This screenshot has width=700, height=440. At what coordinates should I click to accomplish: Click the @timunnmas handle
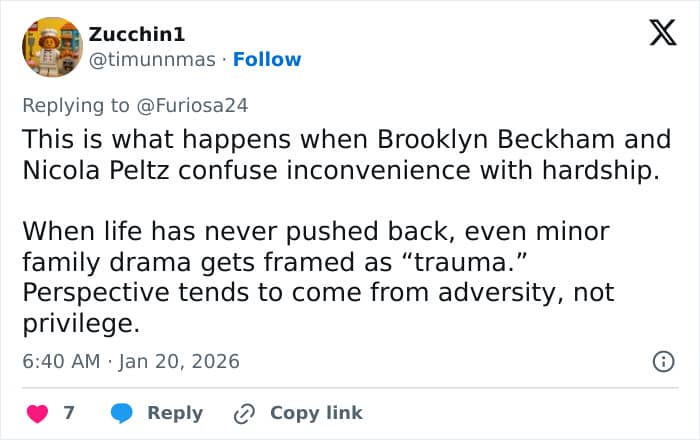tap(152, 59)
